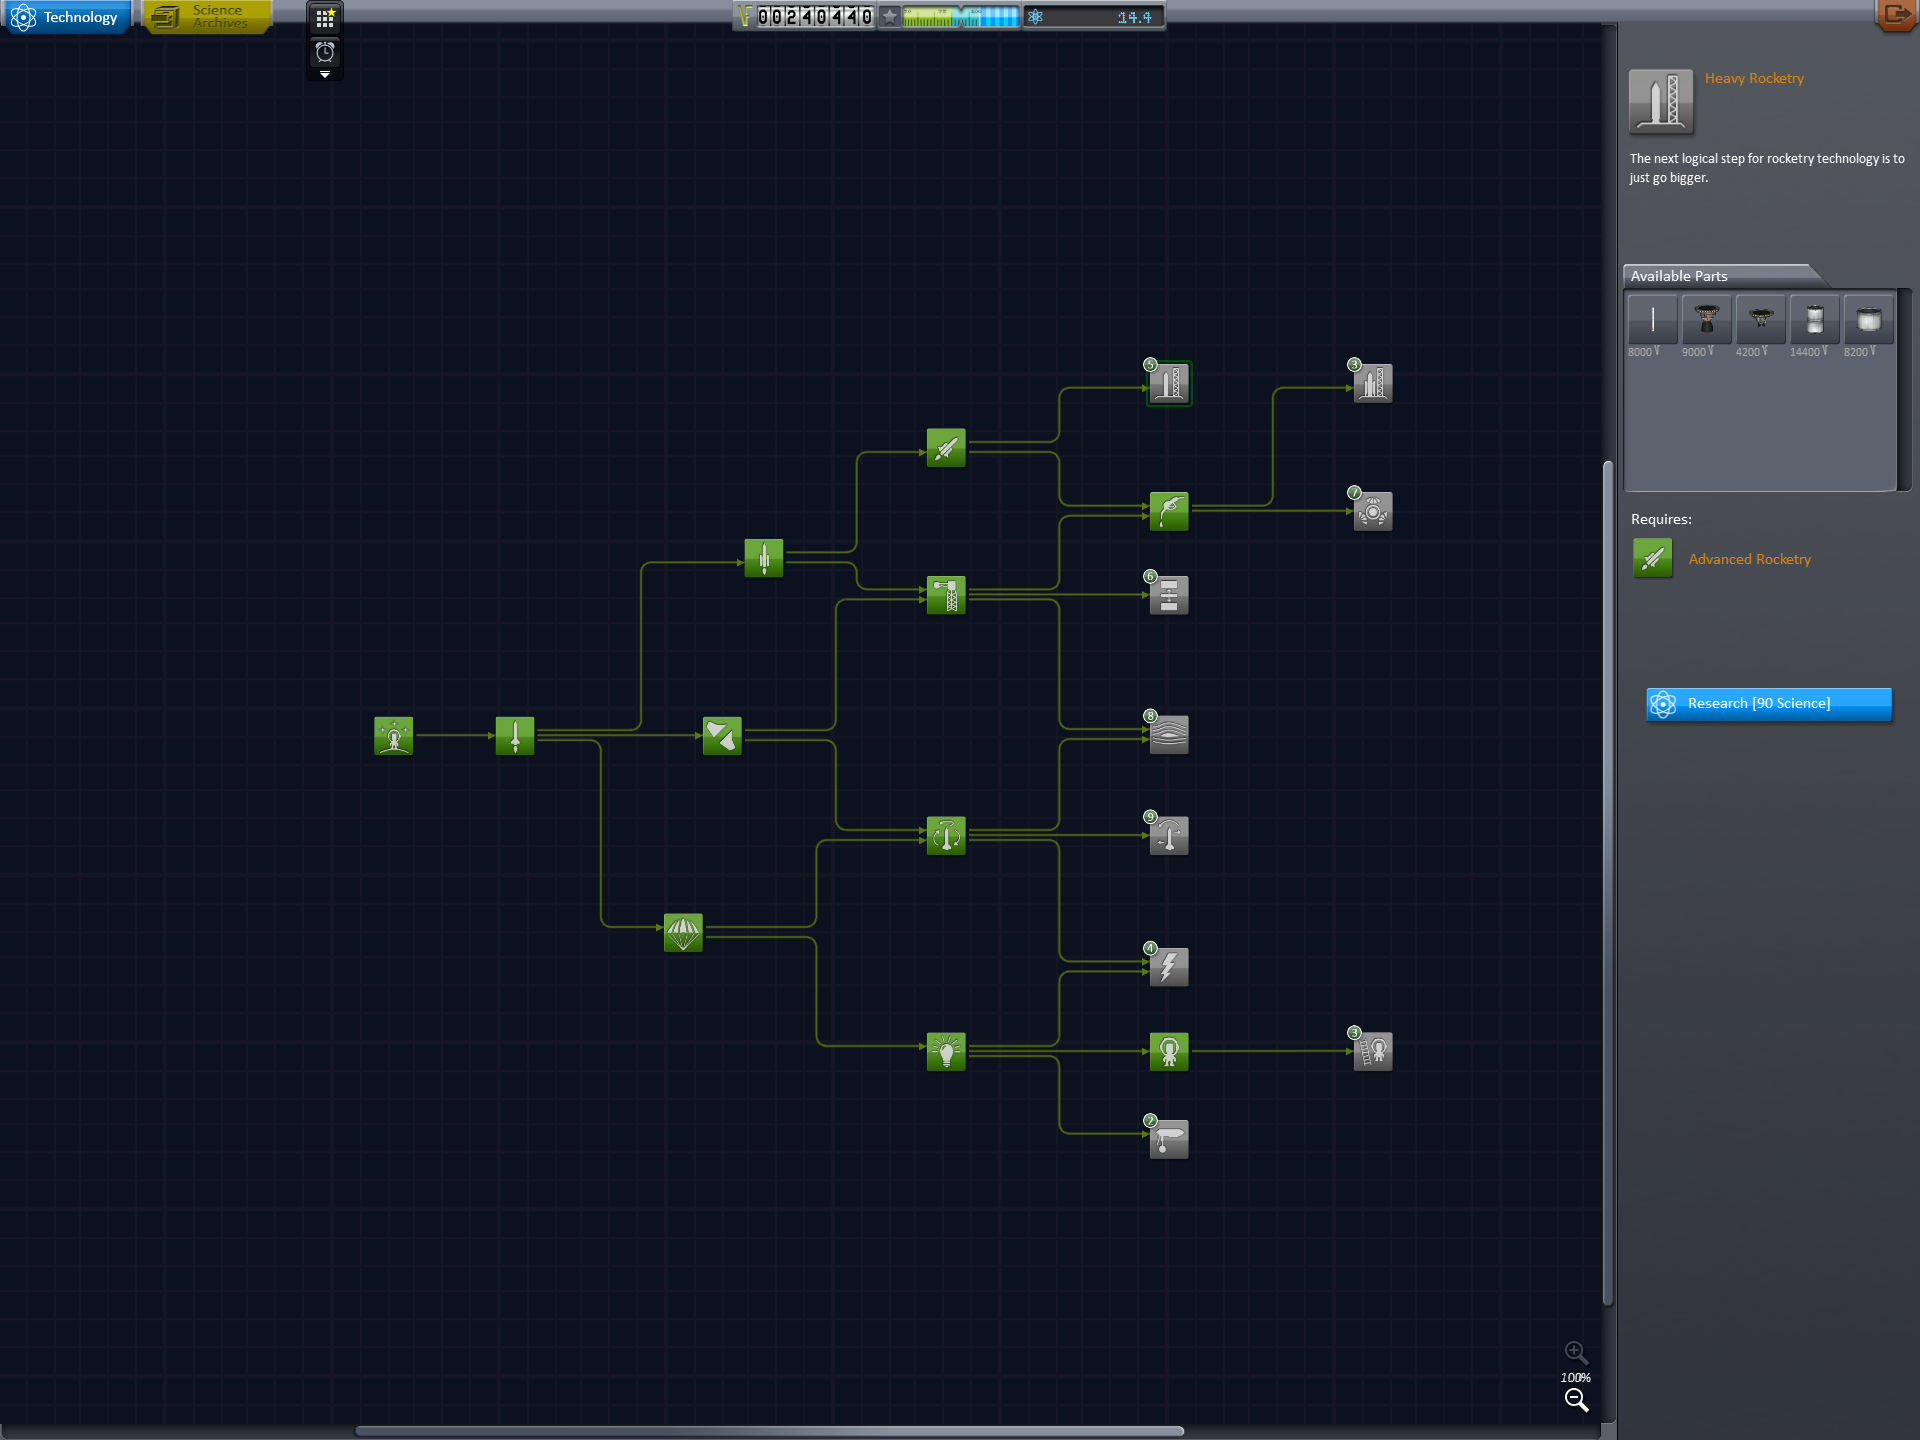The image size is (1920, 1440).
Task: Select the grey stacked-blocks node with badge 6
Action: click(x=1169, y=595)
